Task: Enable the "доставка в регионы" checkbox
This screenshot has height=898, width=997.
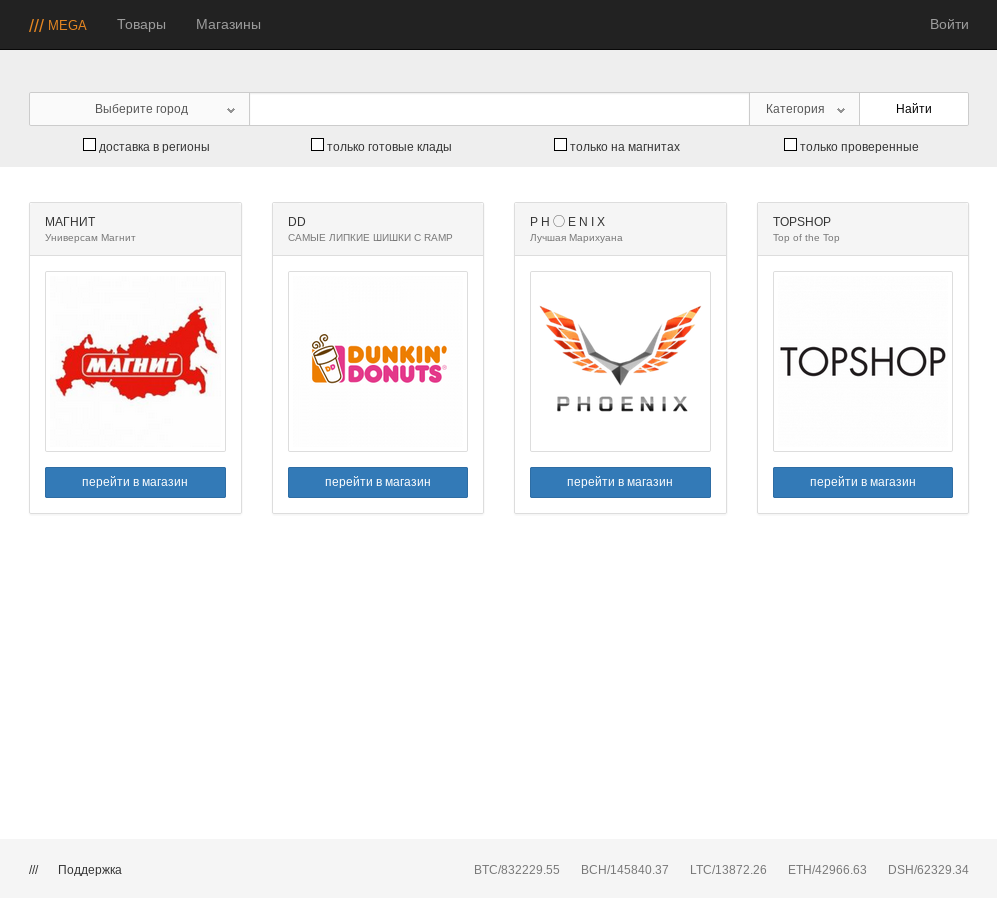Action: (90, 145)
